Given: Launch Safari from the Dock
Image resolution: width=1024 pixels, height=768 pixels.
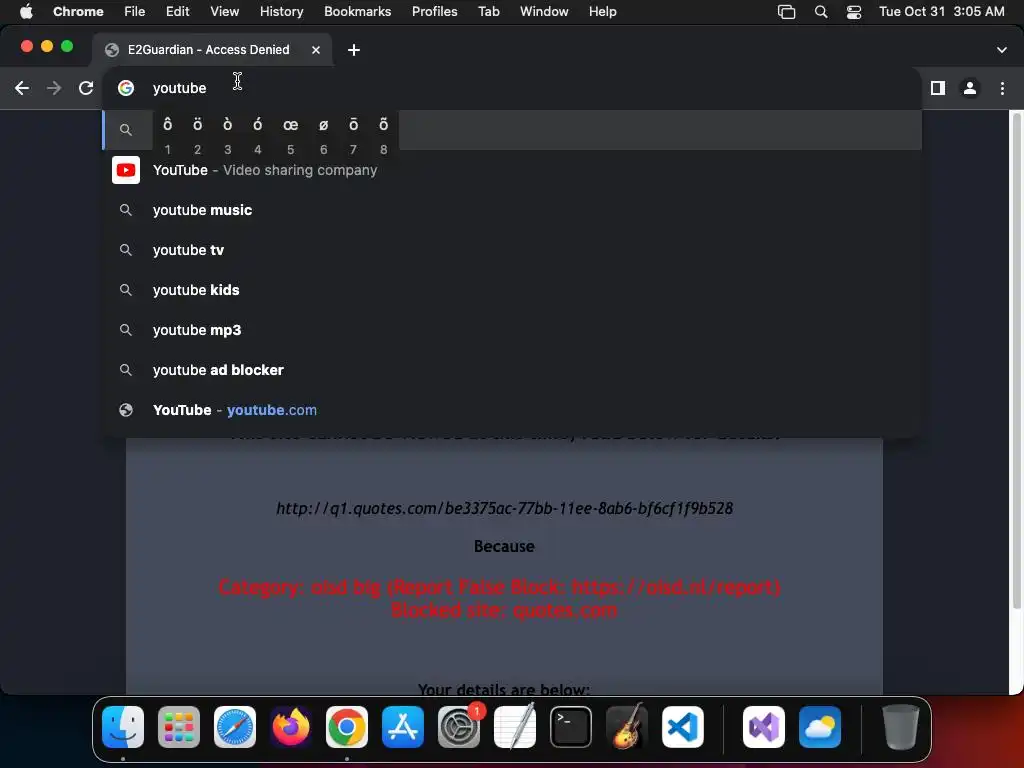Looking at the screenshot, I should (234, 727).
